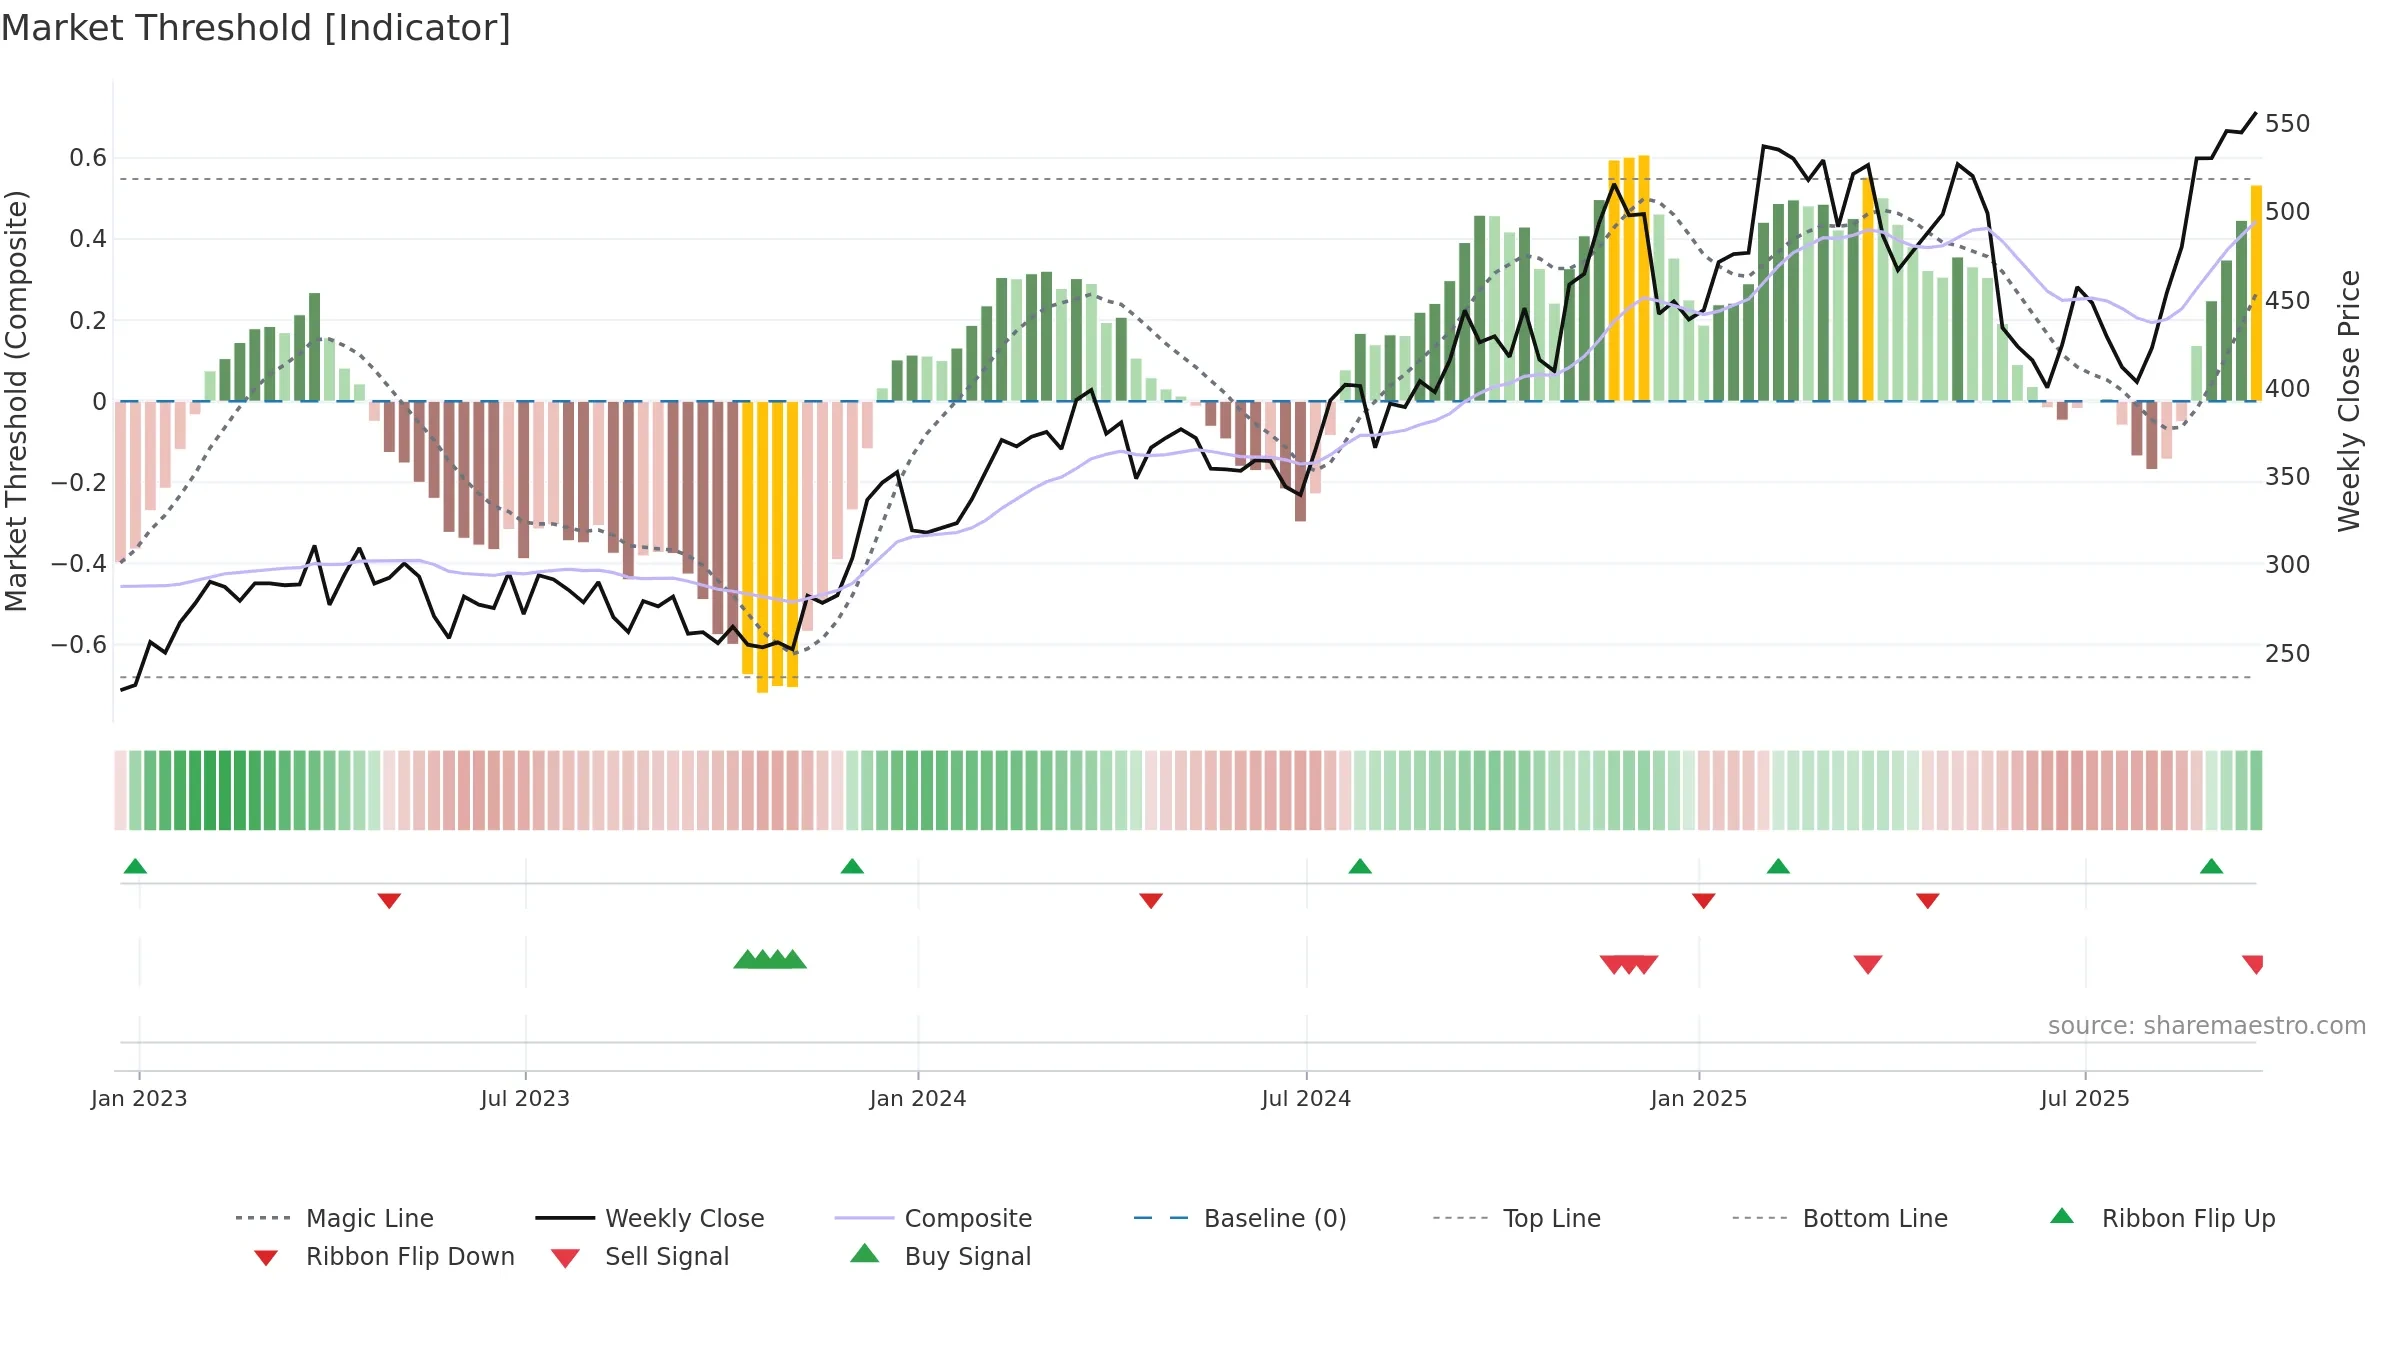Screen dimensions: 2400x1350
Task: Click the Buy Signal legend green triangle icon
Action: [x=865, y=1253]
